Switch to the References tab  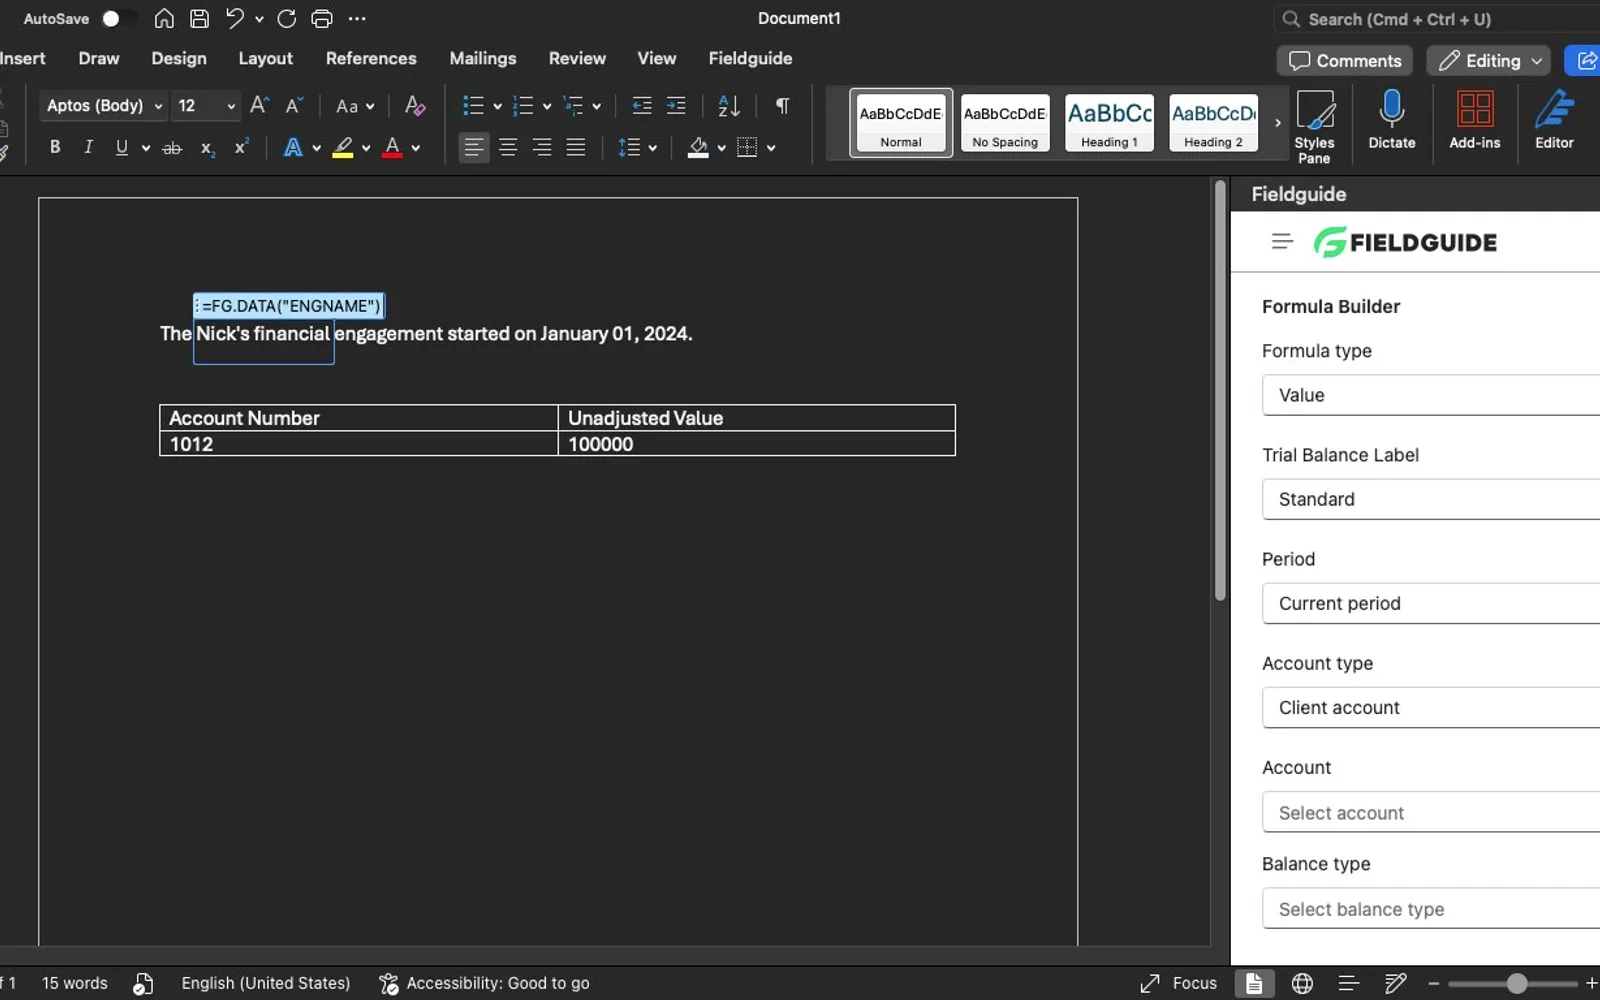coord(371,58)
